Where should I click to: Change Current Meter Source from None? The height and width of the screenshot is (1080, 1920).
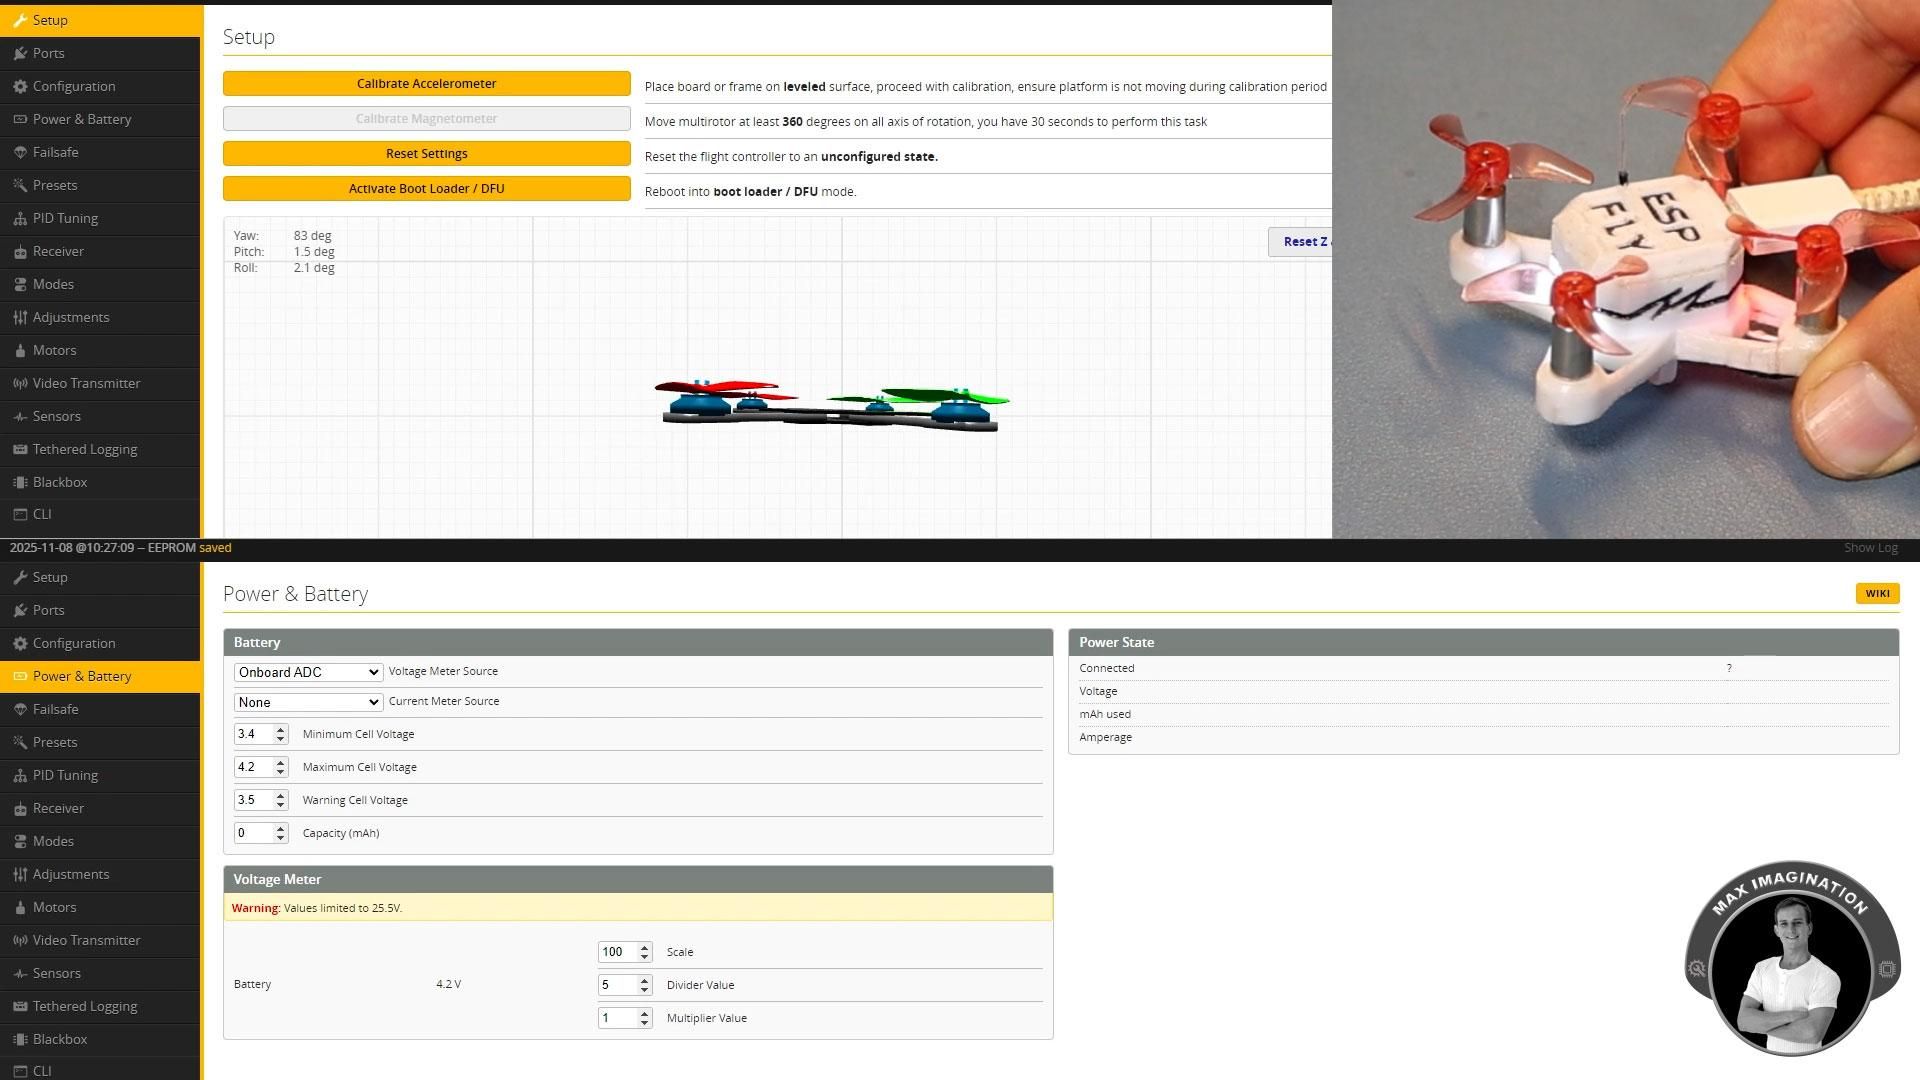pos(307,702)
